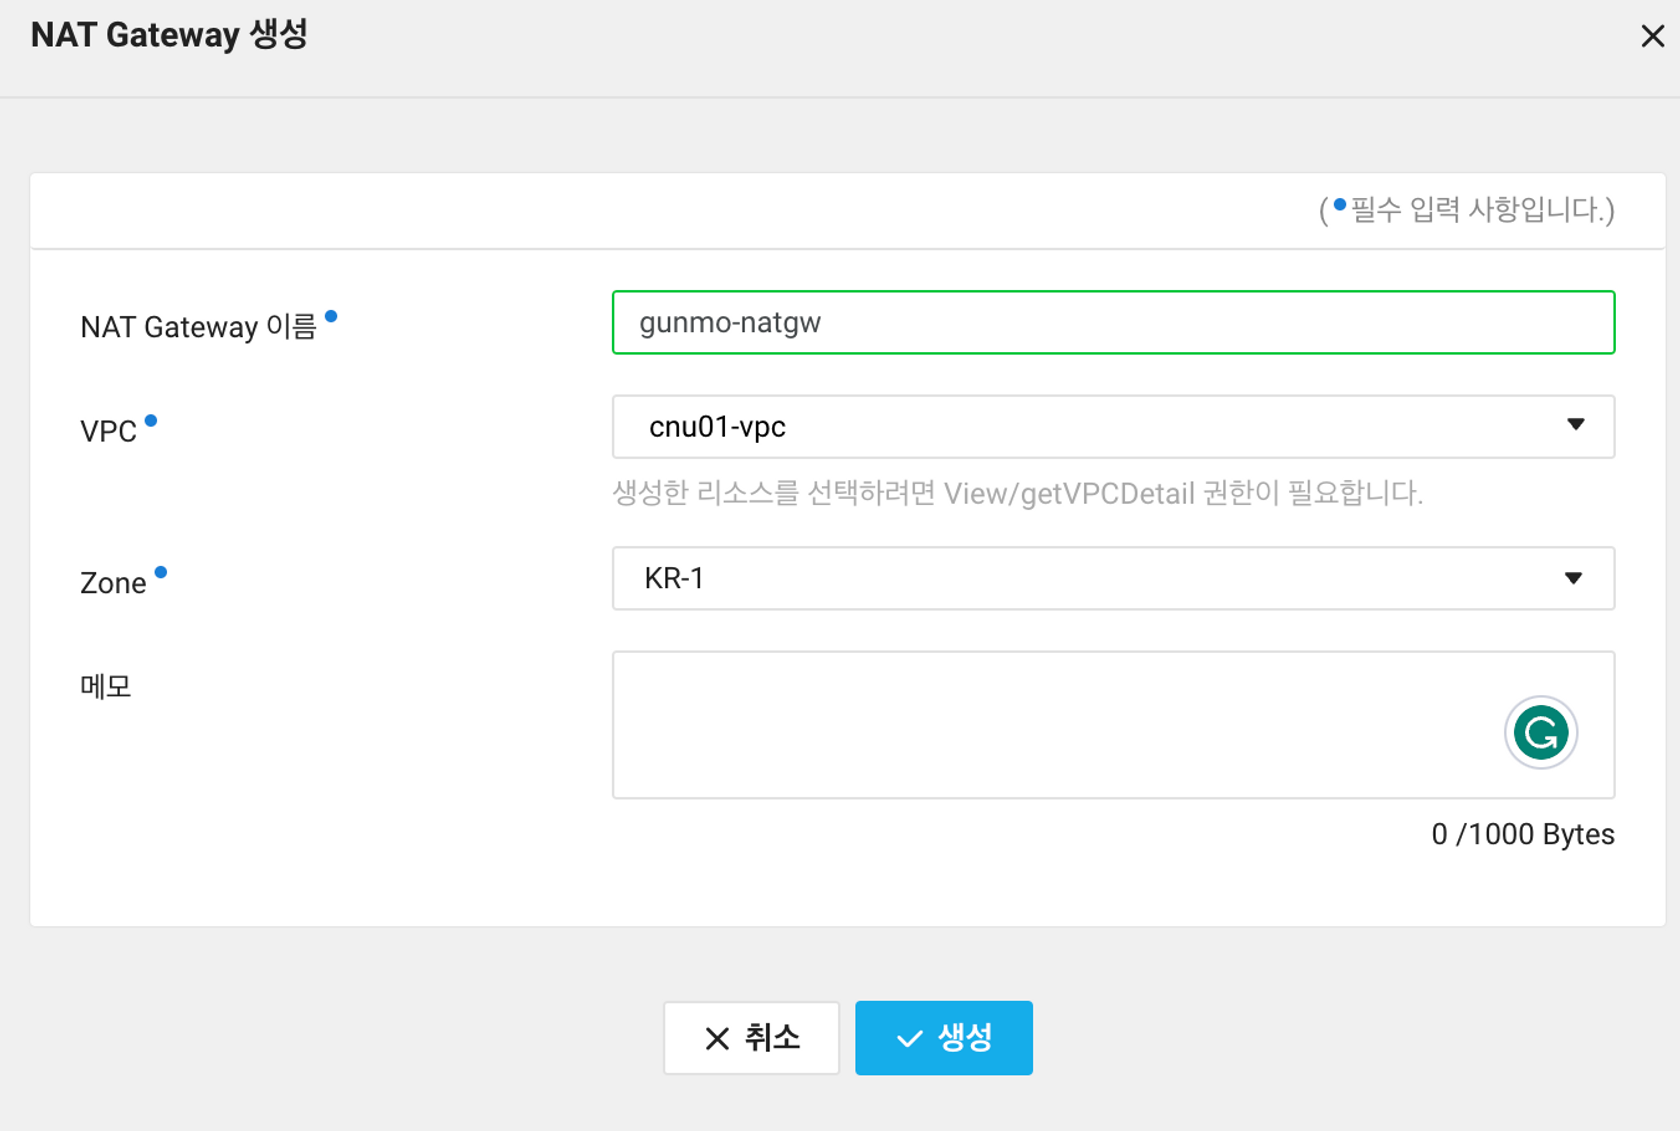
Task: Click the Zone dropdown chevron arrow
Action: tap(1574, 578)
